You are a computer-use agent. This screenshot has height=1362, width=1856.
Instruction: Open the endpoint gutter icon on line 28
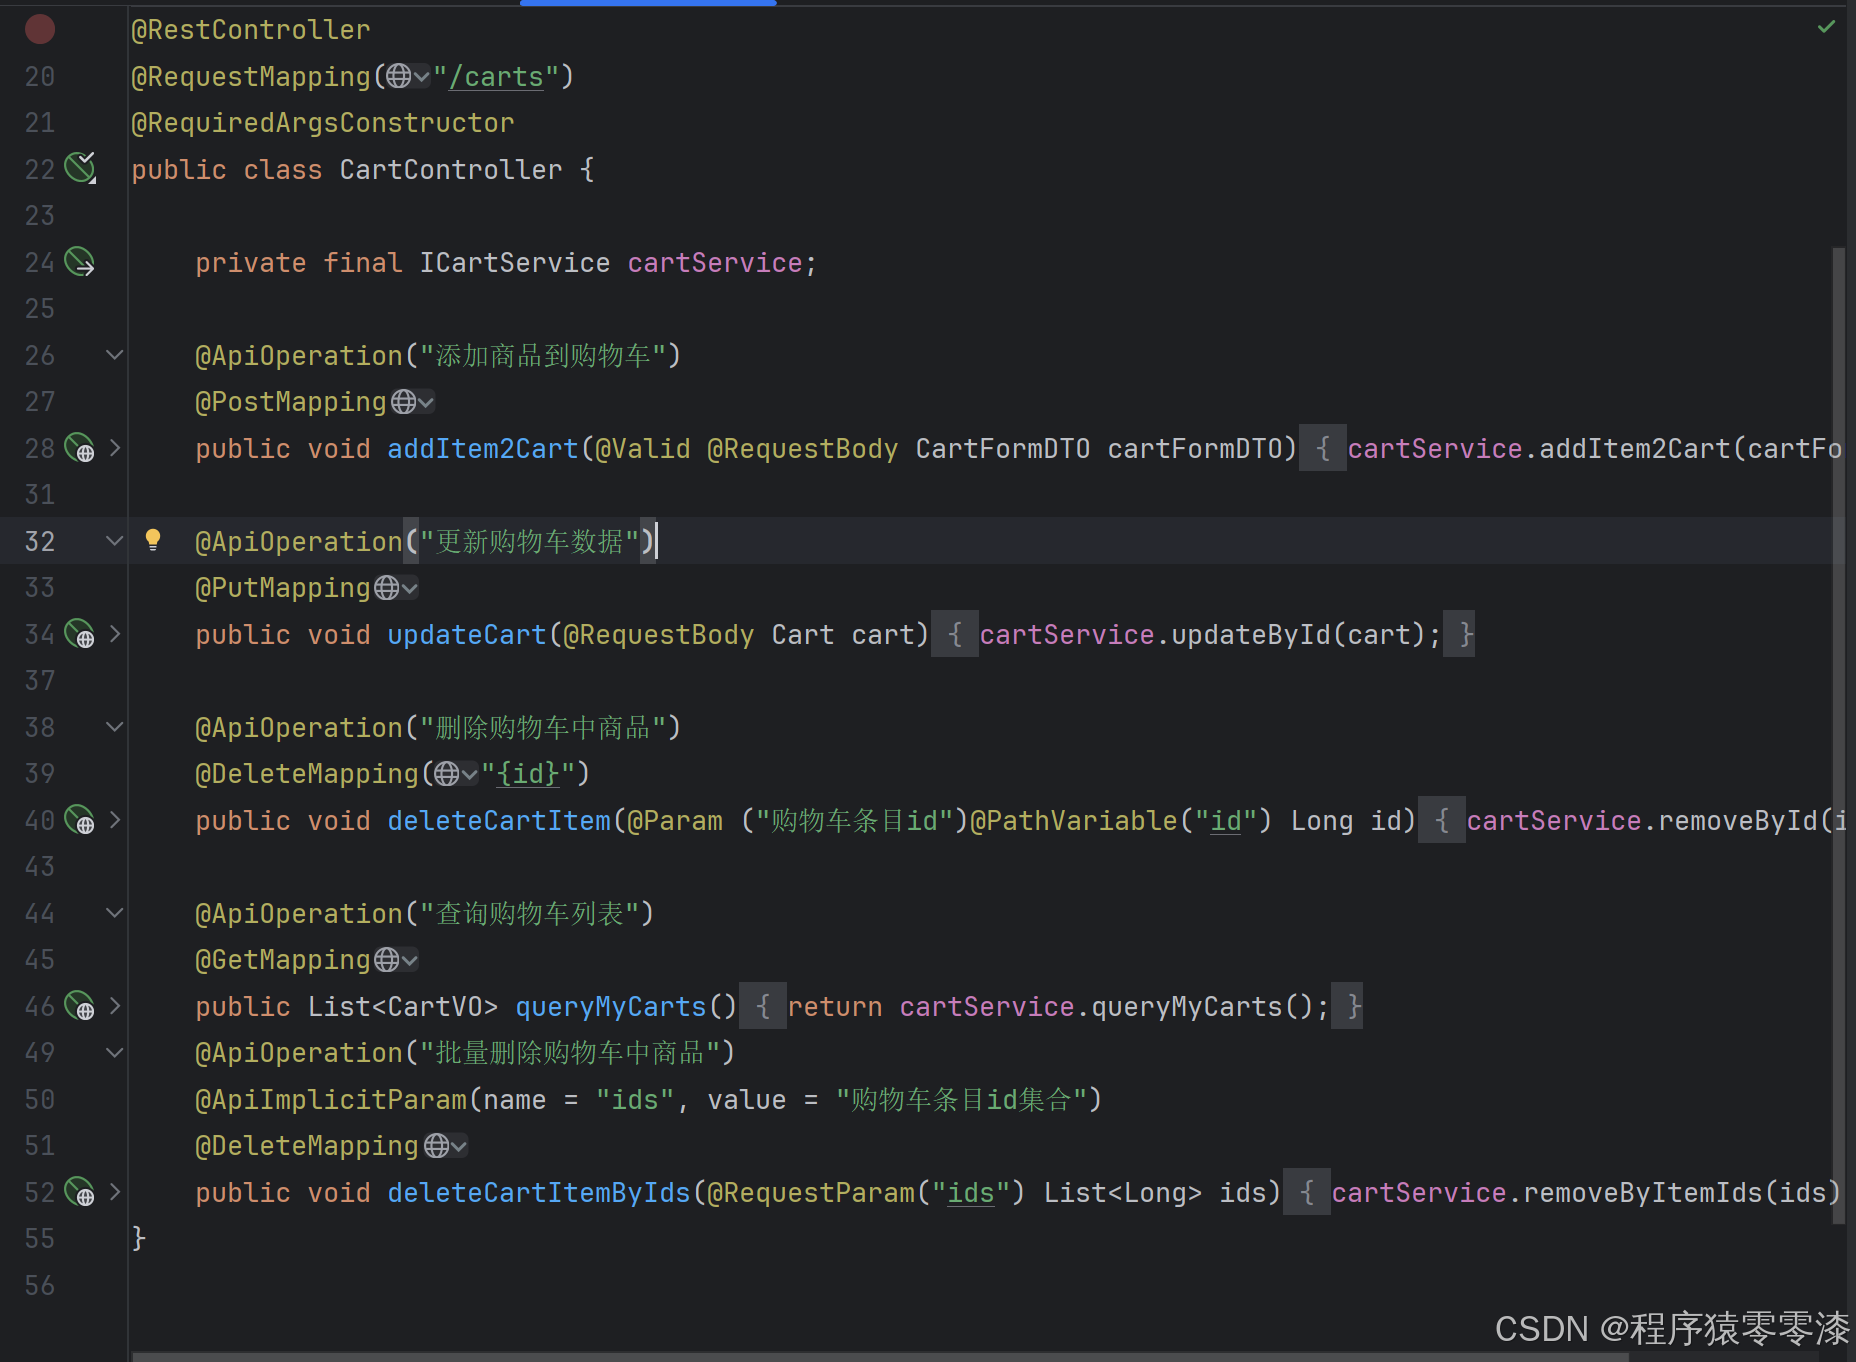(x=80, y=448)
